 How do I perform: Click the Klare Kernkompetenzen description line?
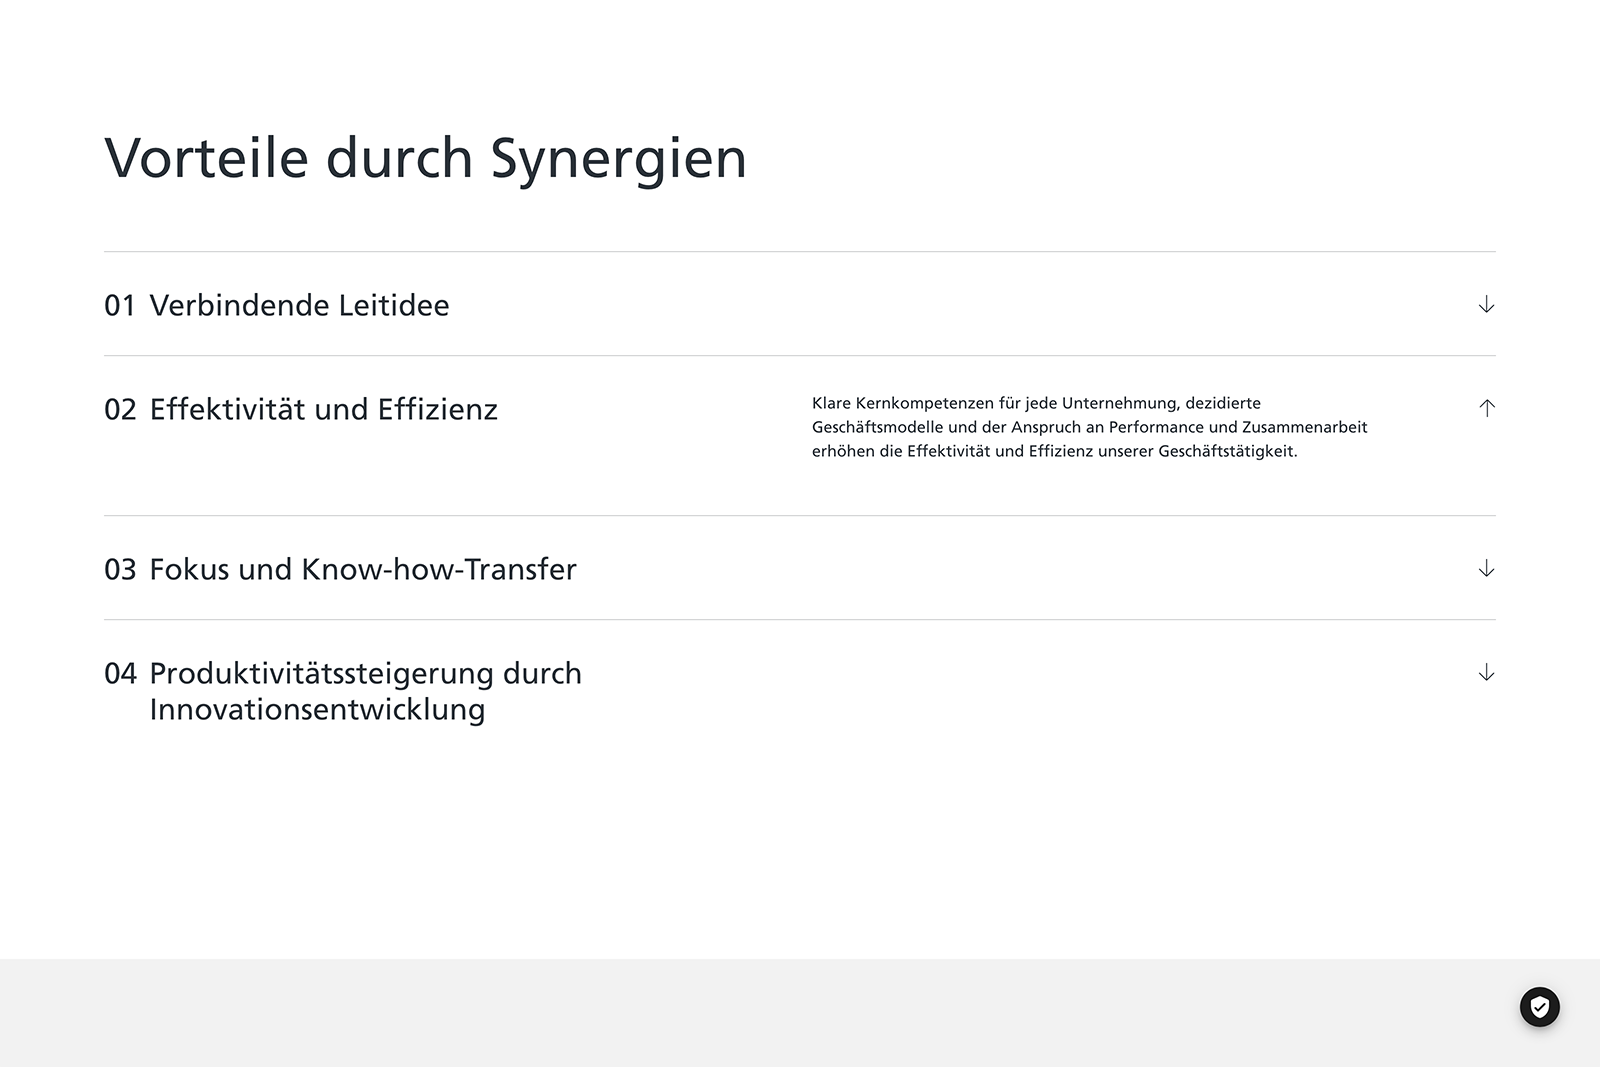point(1036,403)
